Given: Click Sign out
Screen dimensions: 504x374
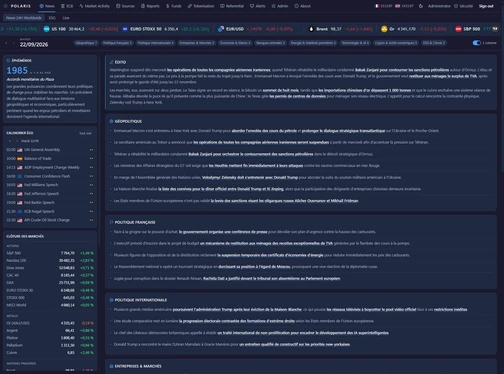Looking at the screenshot, I should click(486, 6).
